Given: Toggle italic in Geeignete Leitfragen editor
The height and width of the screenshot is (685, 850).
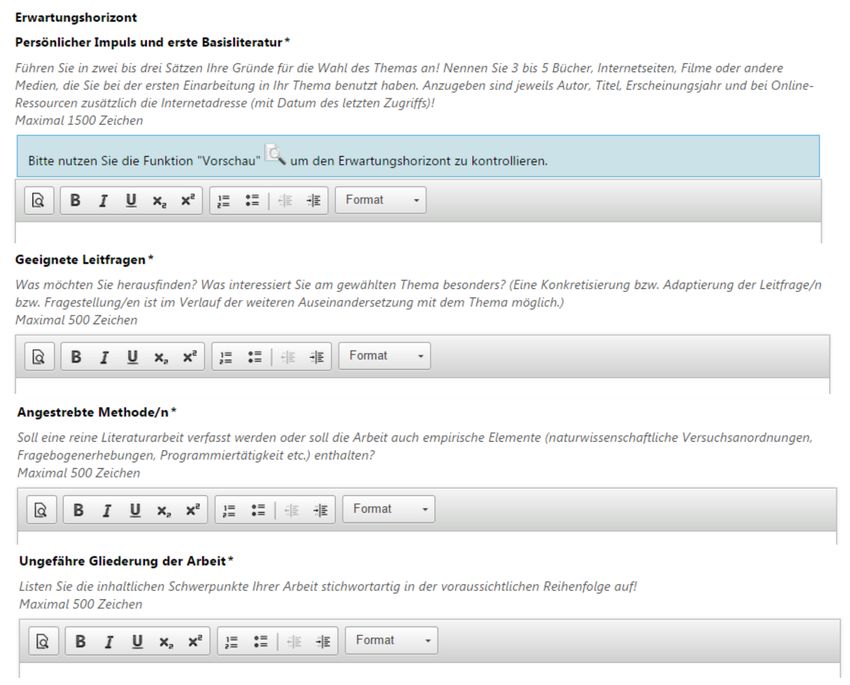Looking at the screenshot, I should coord(104,357).
